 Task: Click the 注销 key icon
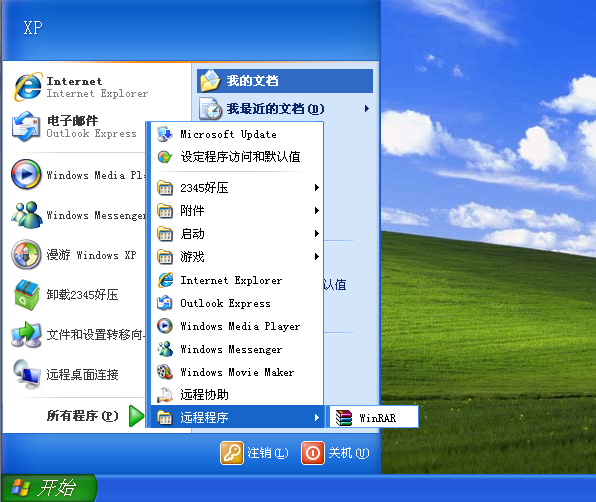tap(231, 453)
